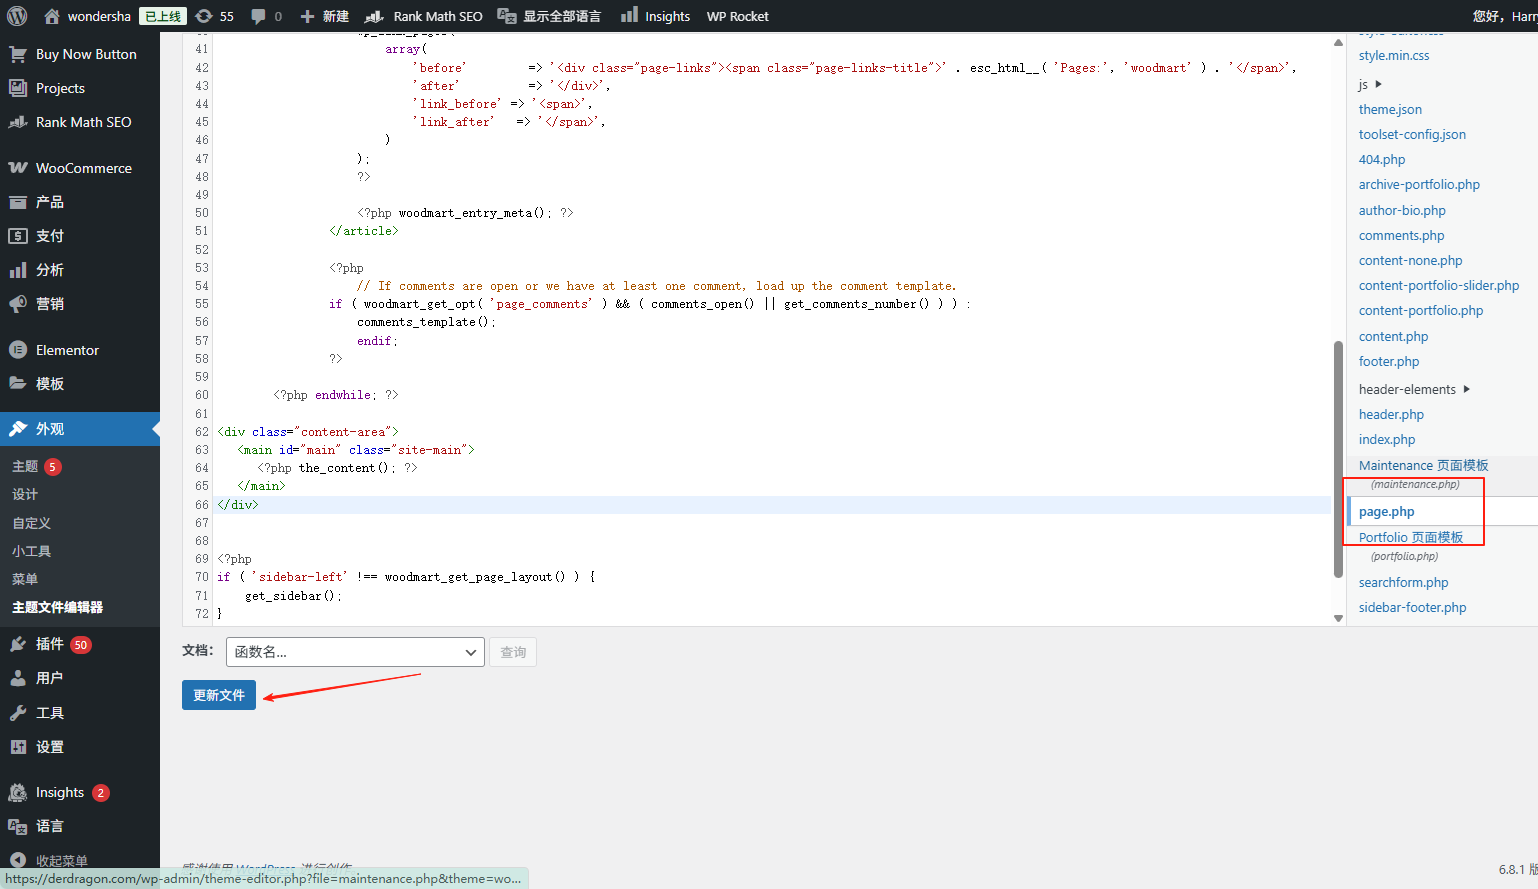This screenshot has width=1538, height=889.
Task: Select page.php in the file list
Action: click(1386, 511)
